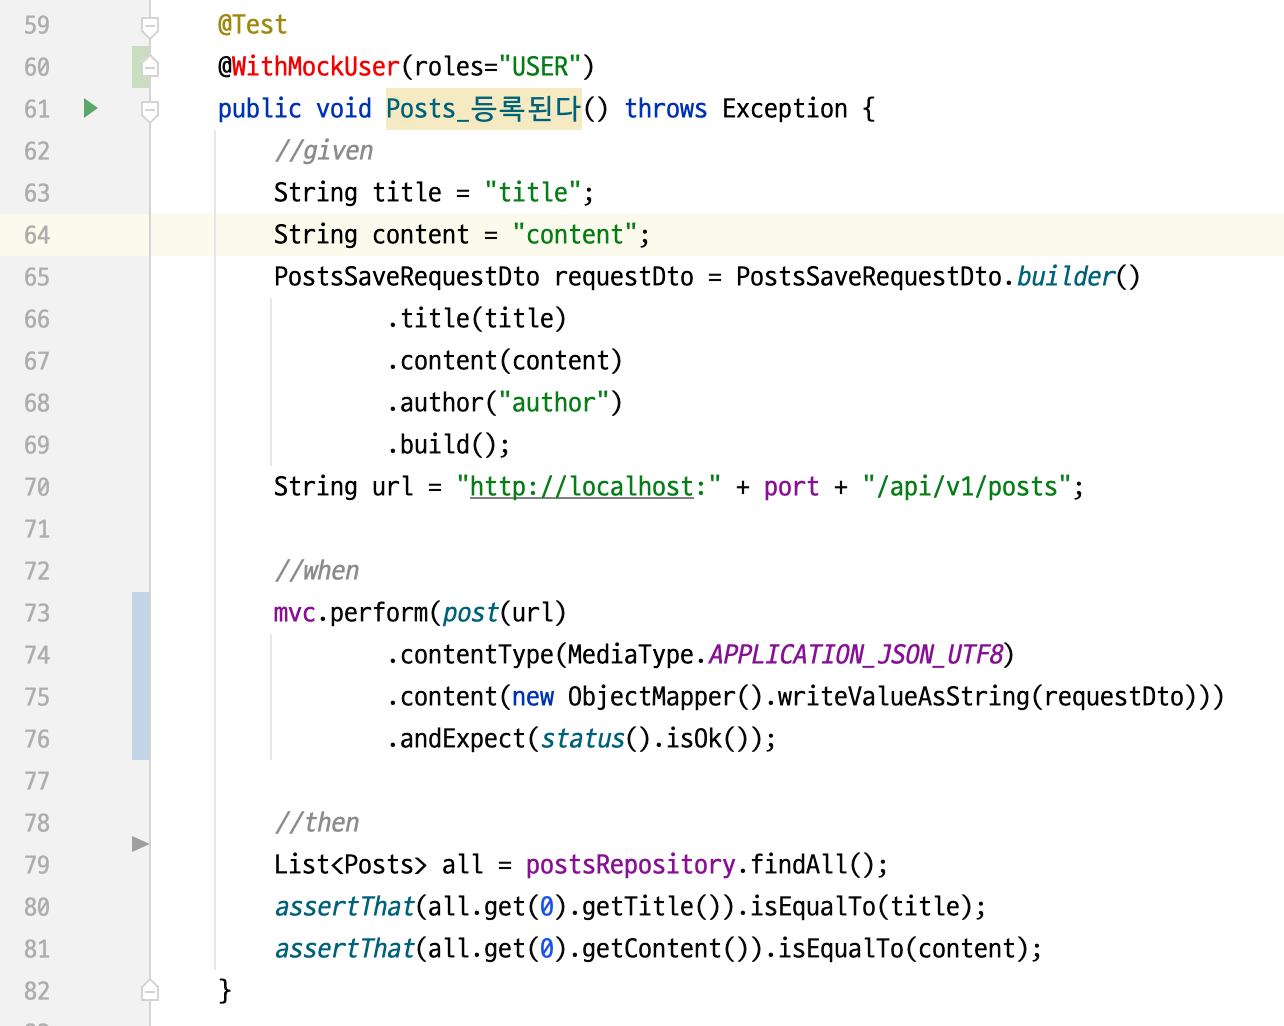Viewport: 1284px width, 1026px height.
Task: Click writeValueAsString method call
Action: 903,697
